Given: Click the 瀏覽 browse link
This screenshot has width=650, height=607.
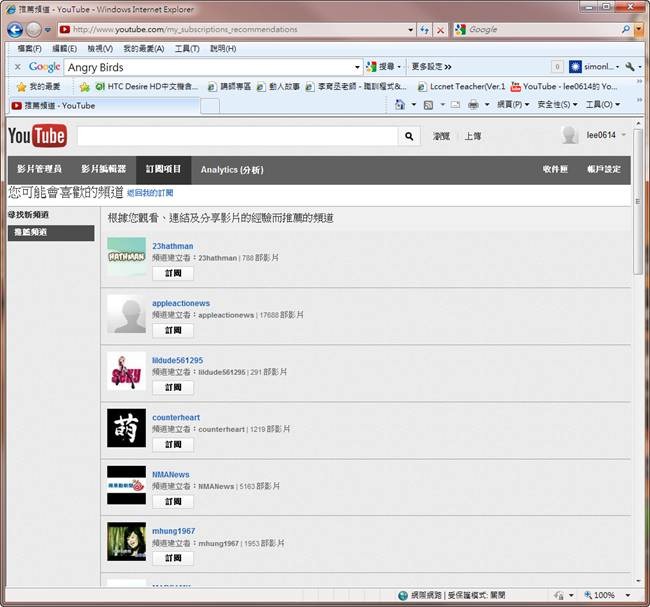Looking at the screenshot, I should click(441, 136).
